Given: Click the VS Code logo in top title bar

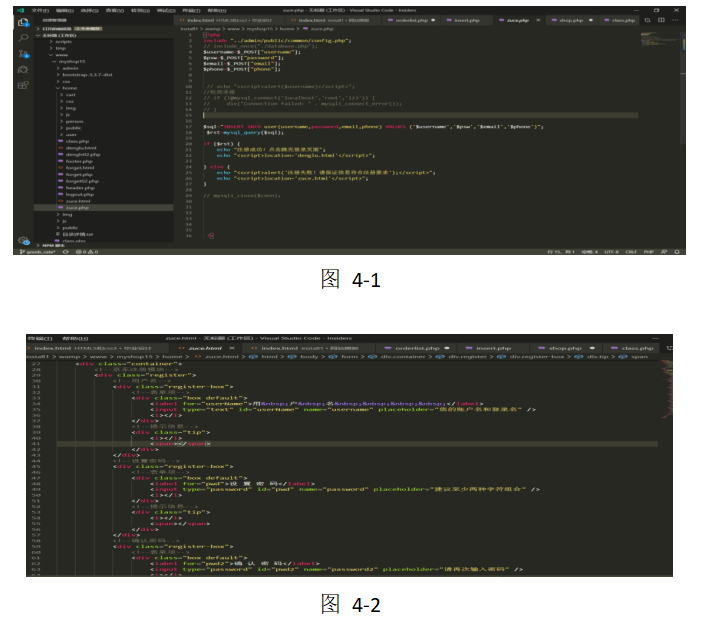Looking at the screenshot, I should (20, 10).
